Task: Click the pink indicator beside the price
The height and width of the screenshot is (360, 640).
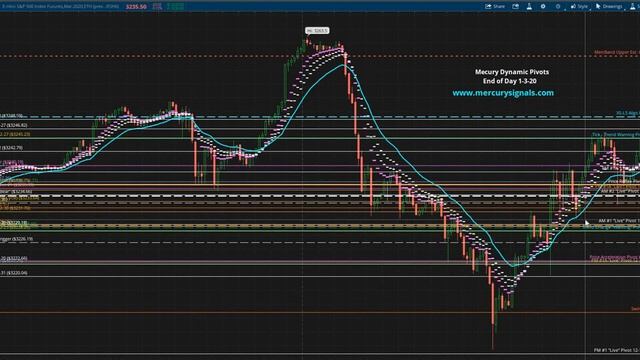Action: (157, 6)
